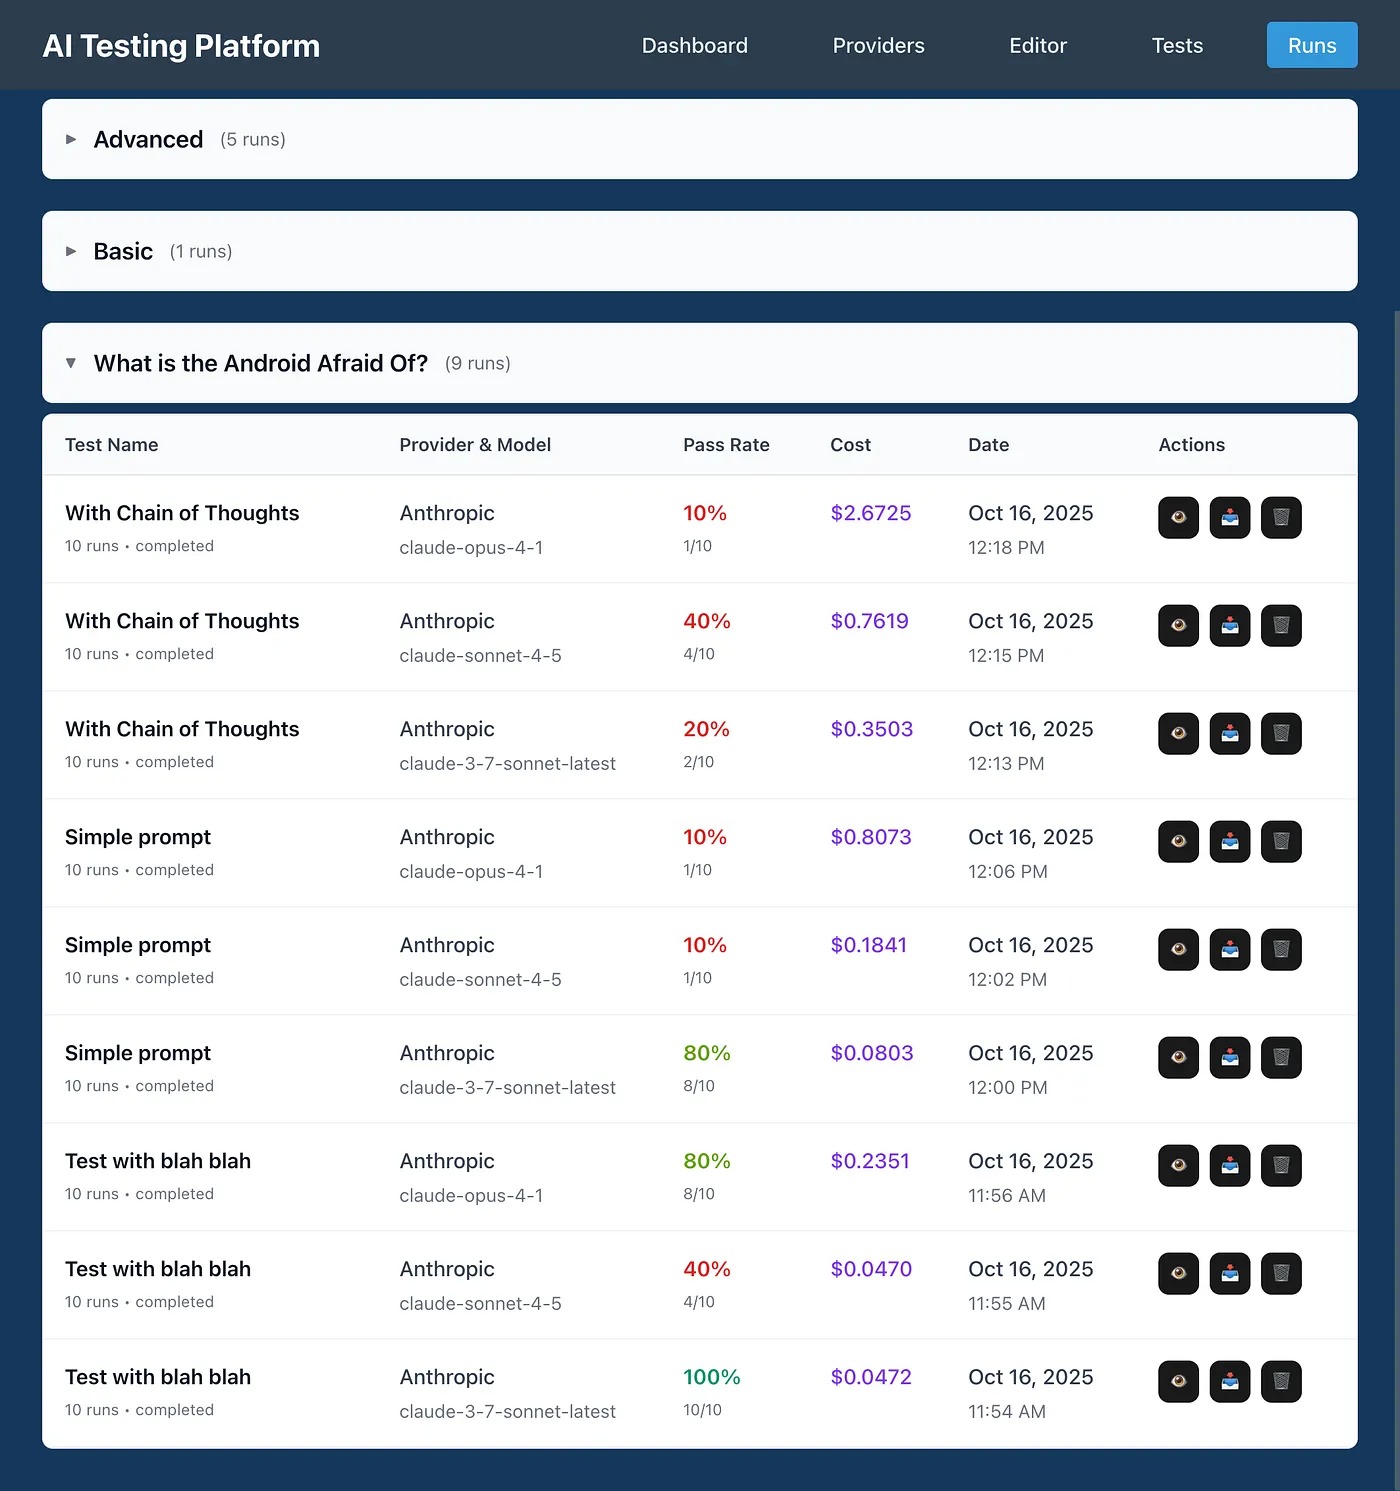Go to the Tests page
1400x1491 pixels.
tap(1177, 46)
